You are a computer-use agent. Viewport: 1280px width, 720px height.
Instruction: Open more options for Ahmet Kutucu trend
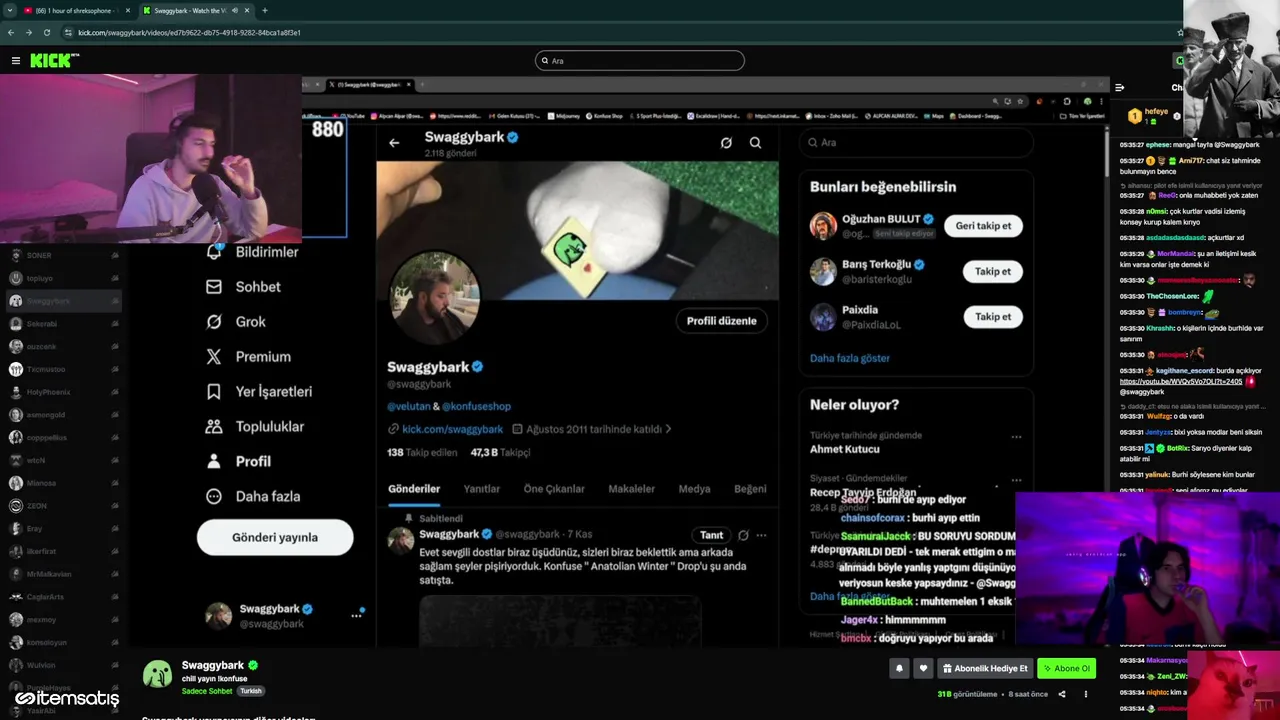tap(1016, 437)
